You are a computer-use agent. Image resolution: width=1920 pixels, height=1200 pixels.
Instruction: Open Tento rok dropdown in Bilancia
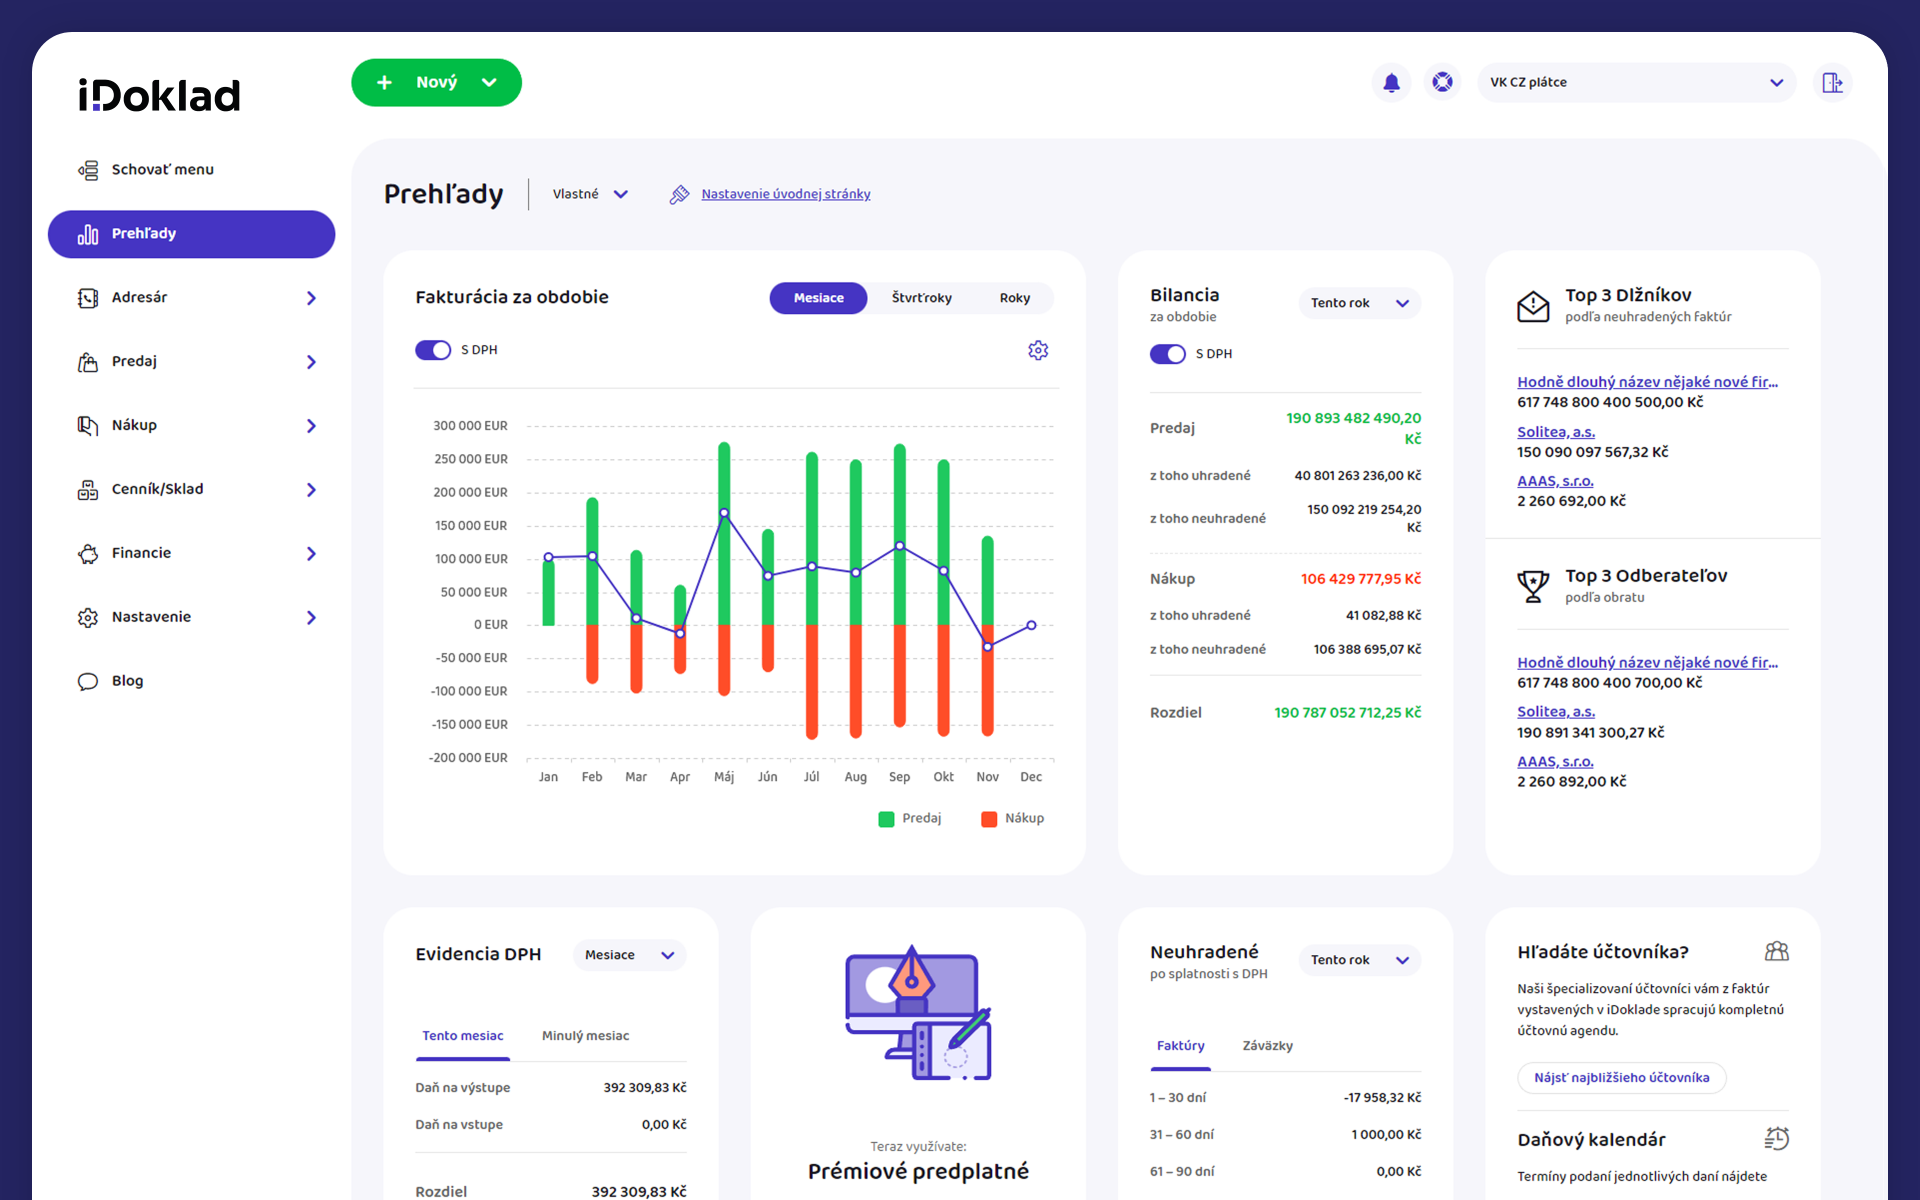click(x=1359, y=303)
